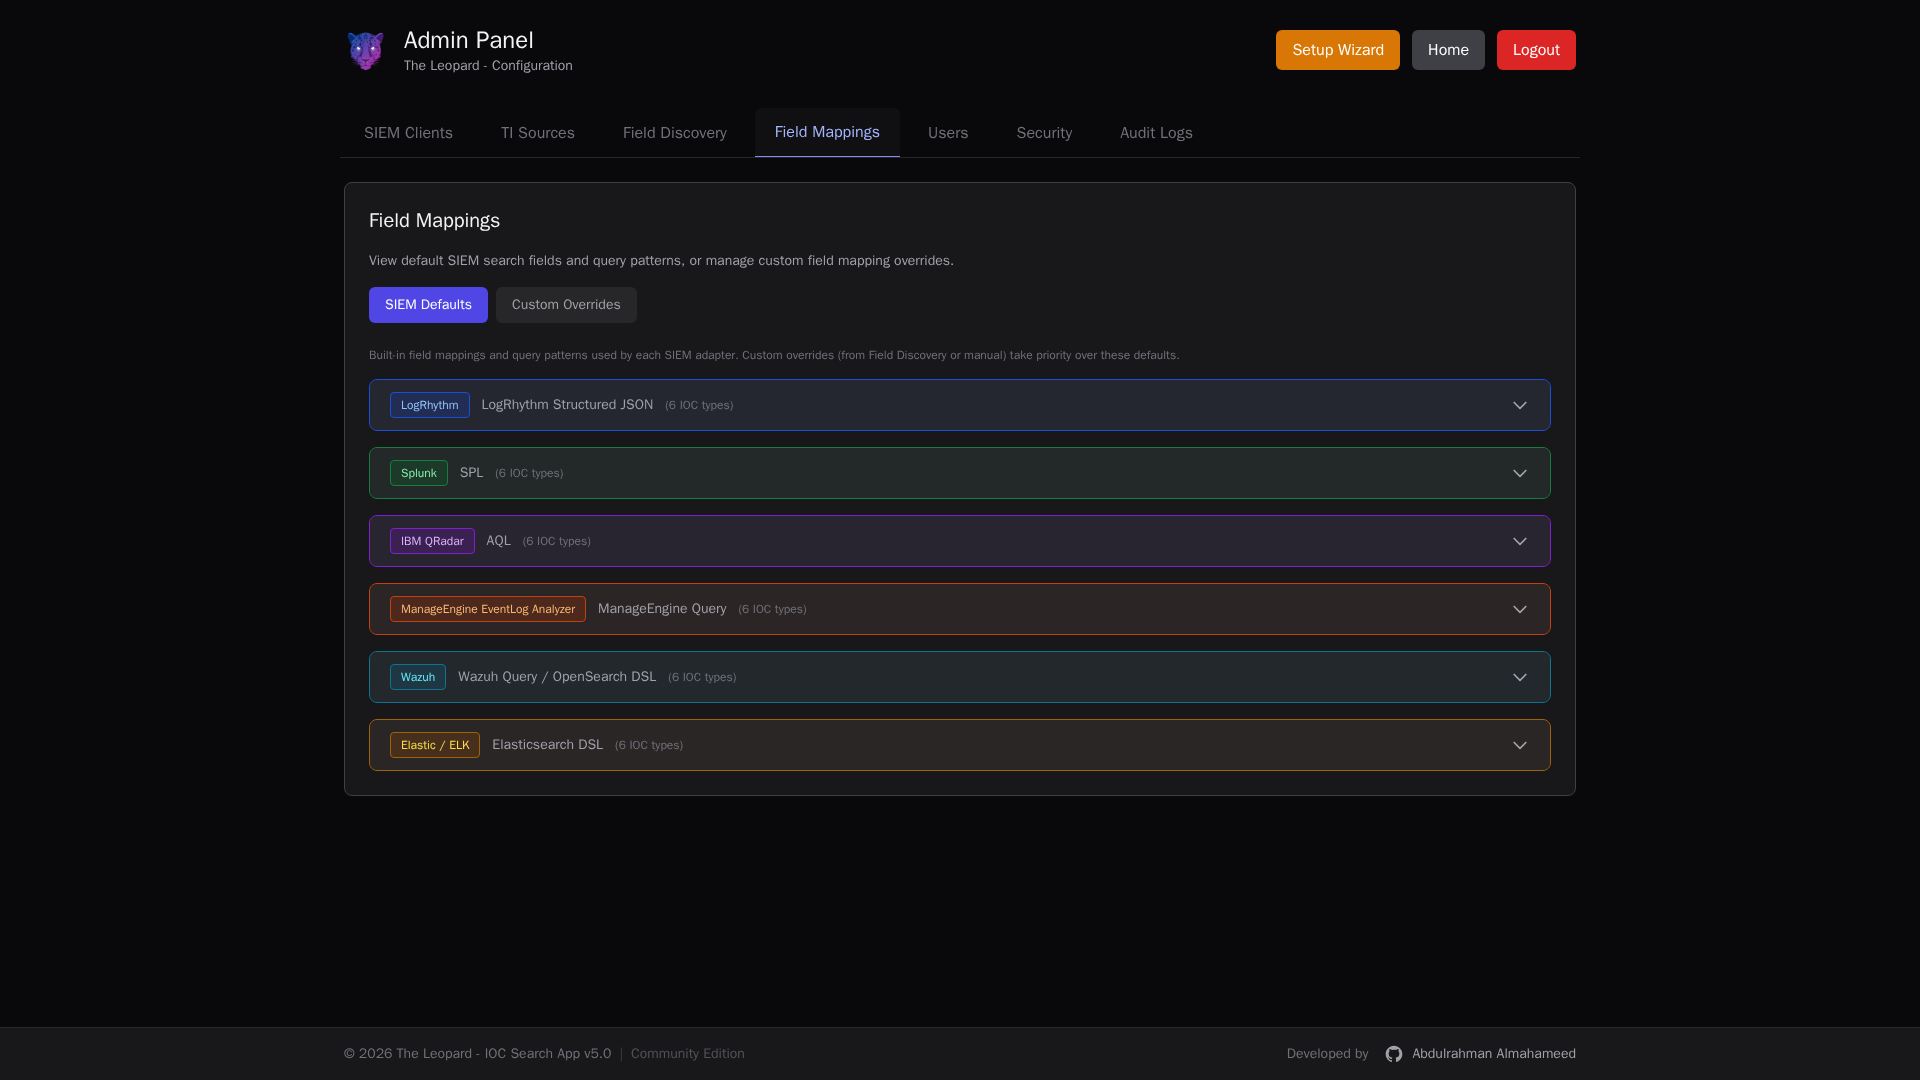Expand ManageEngine Query chevron arrow

pyautogui.click(x=1519, y=609)
